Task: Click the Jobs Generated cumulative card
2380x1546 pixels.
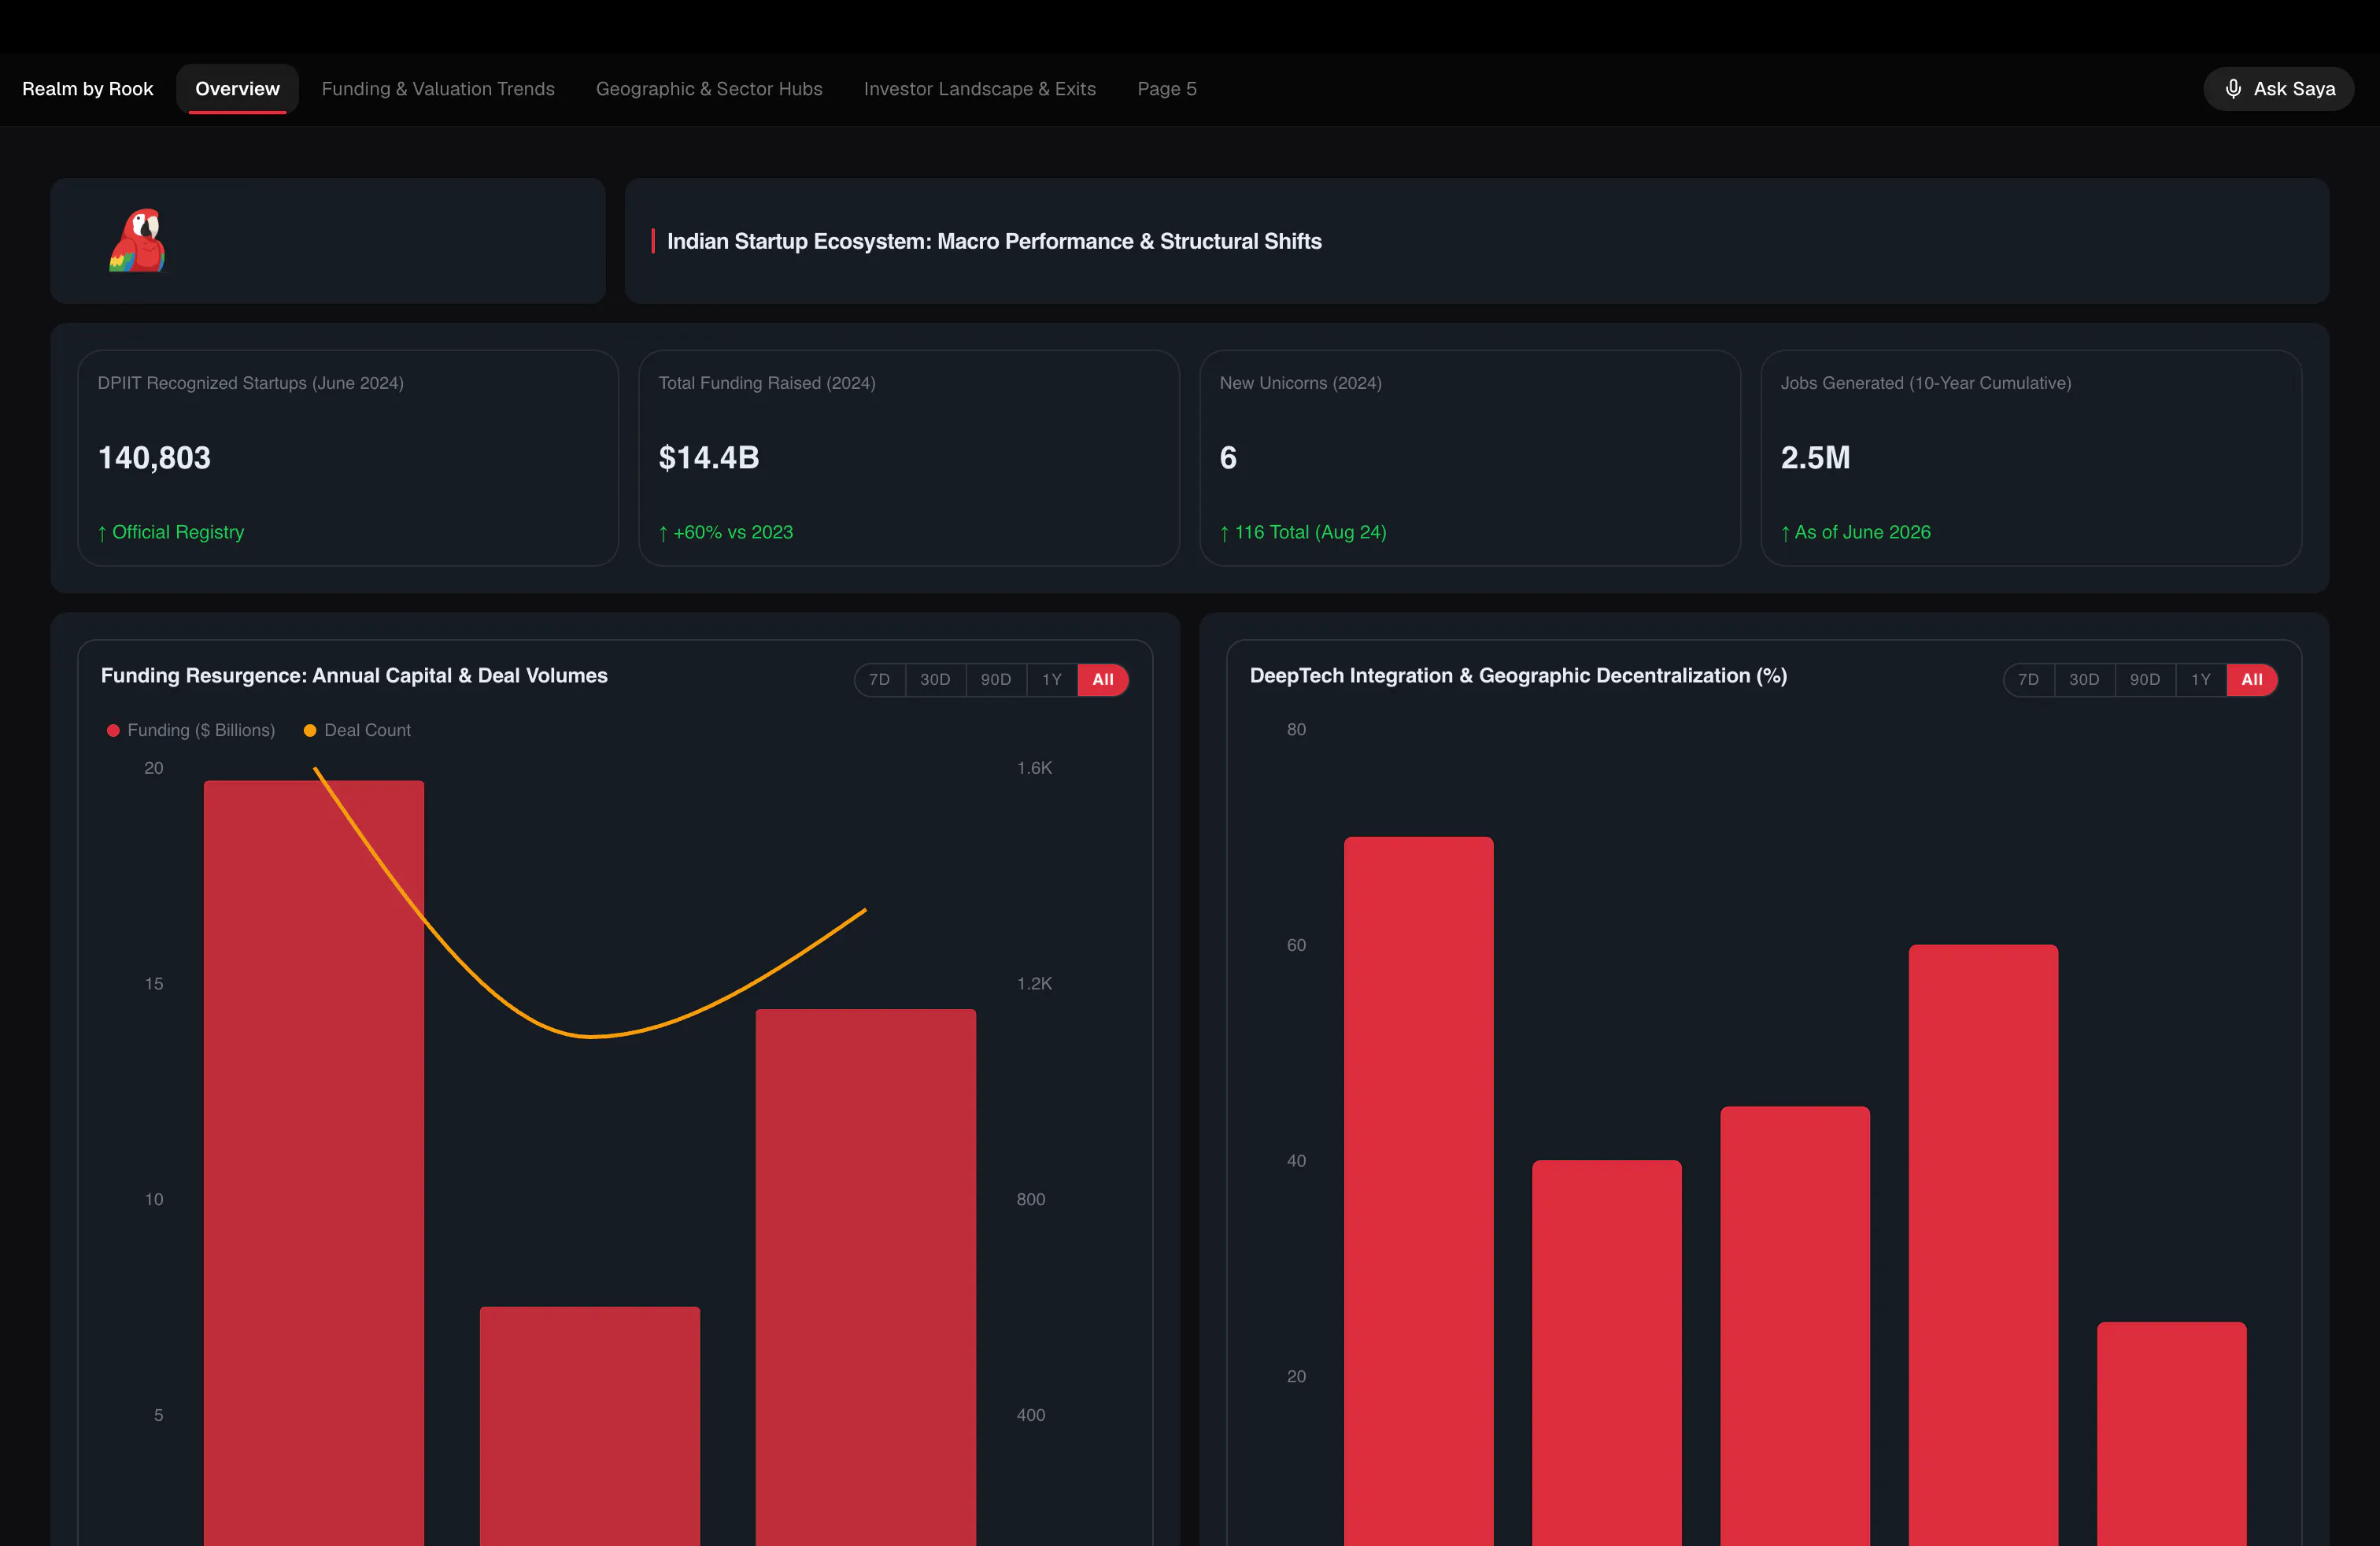Action: coord(2031,458)
